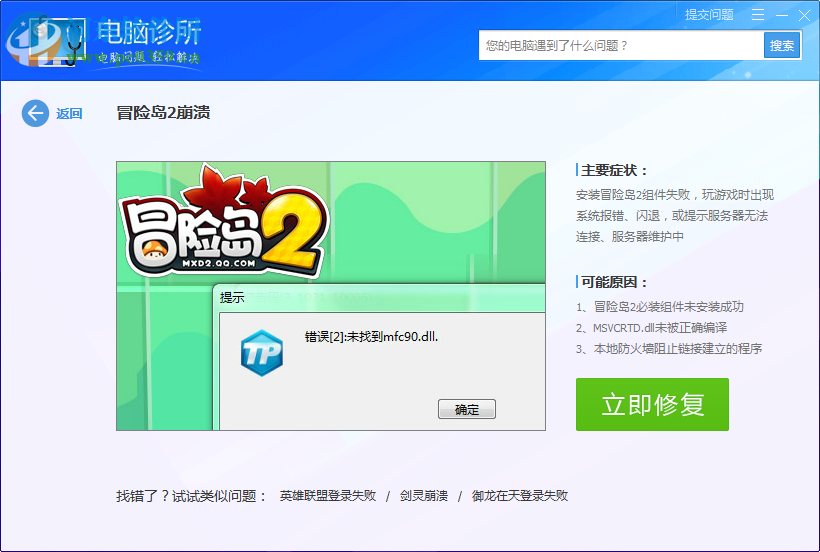
Task: Click the 返回 text link
Action: (69, 114)
